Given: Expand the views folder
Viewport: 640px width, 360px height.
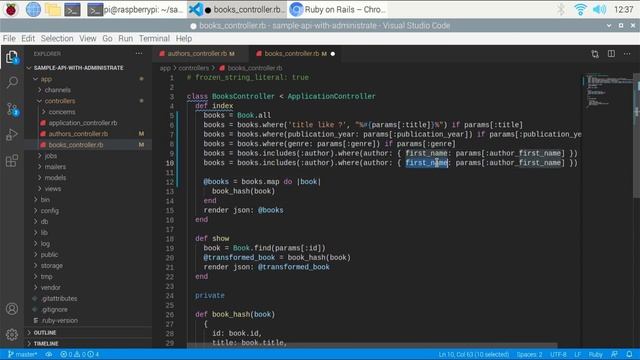Looking at the screenshot, I should (53, 189).
